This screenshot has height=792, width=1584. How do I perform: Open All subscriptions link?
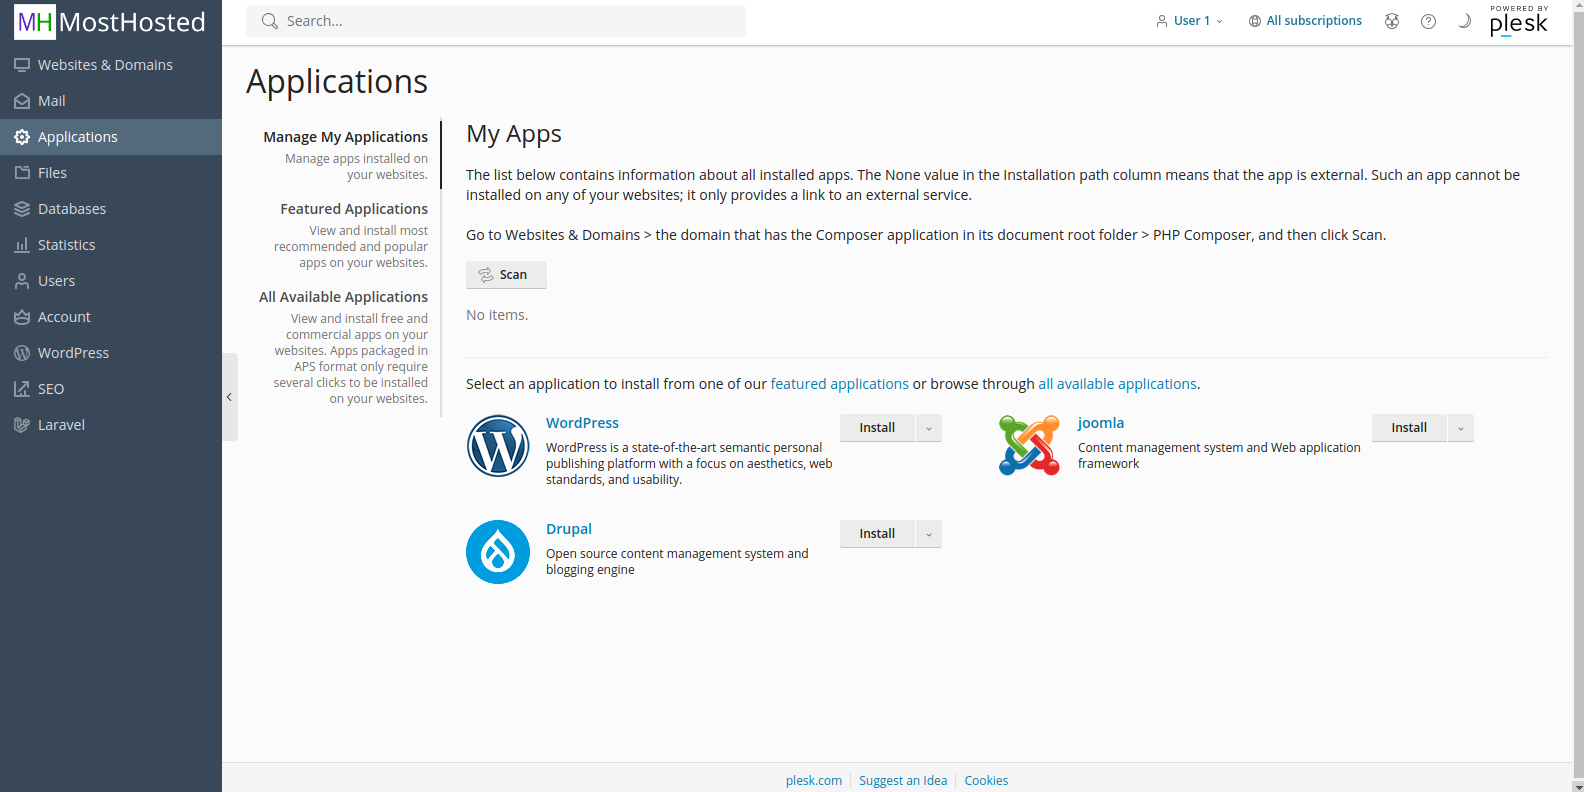(x=1314, y=21)
